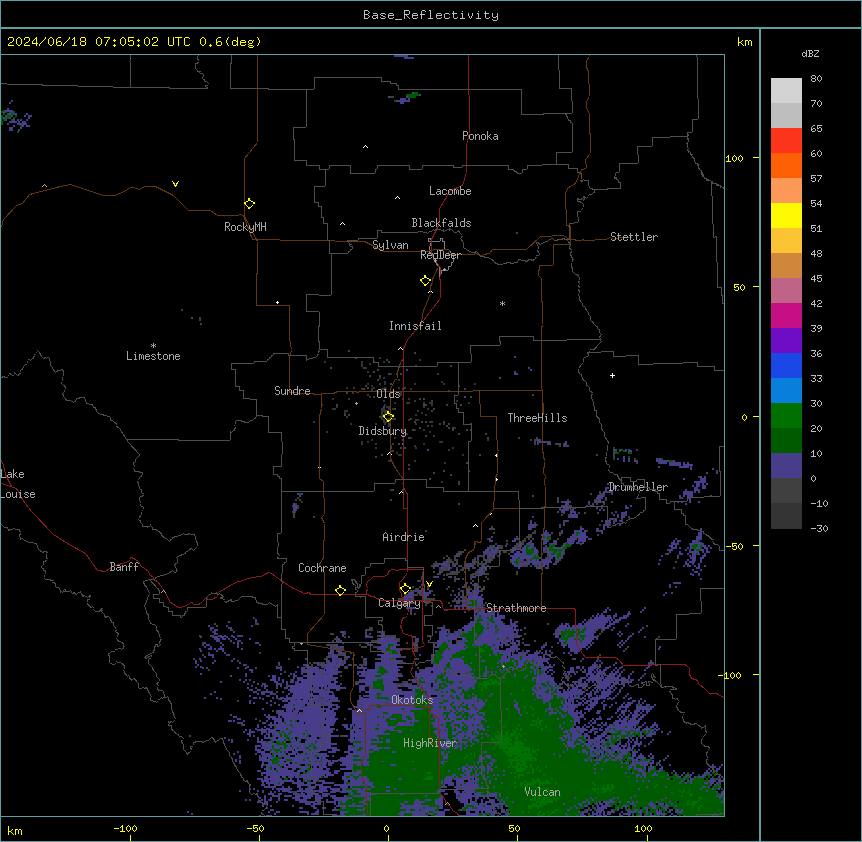Click the asterisk marker above Limestone
862x842 pixels.
click(x=153, y=345)
